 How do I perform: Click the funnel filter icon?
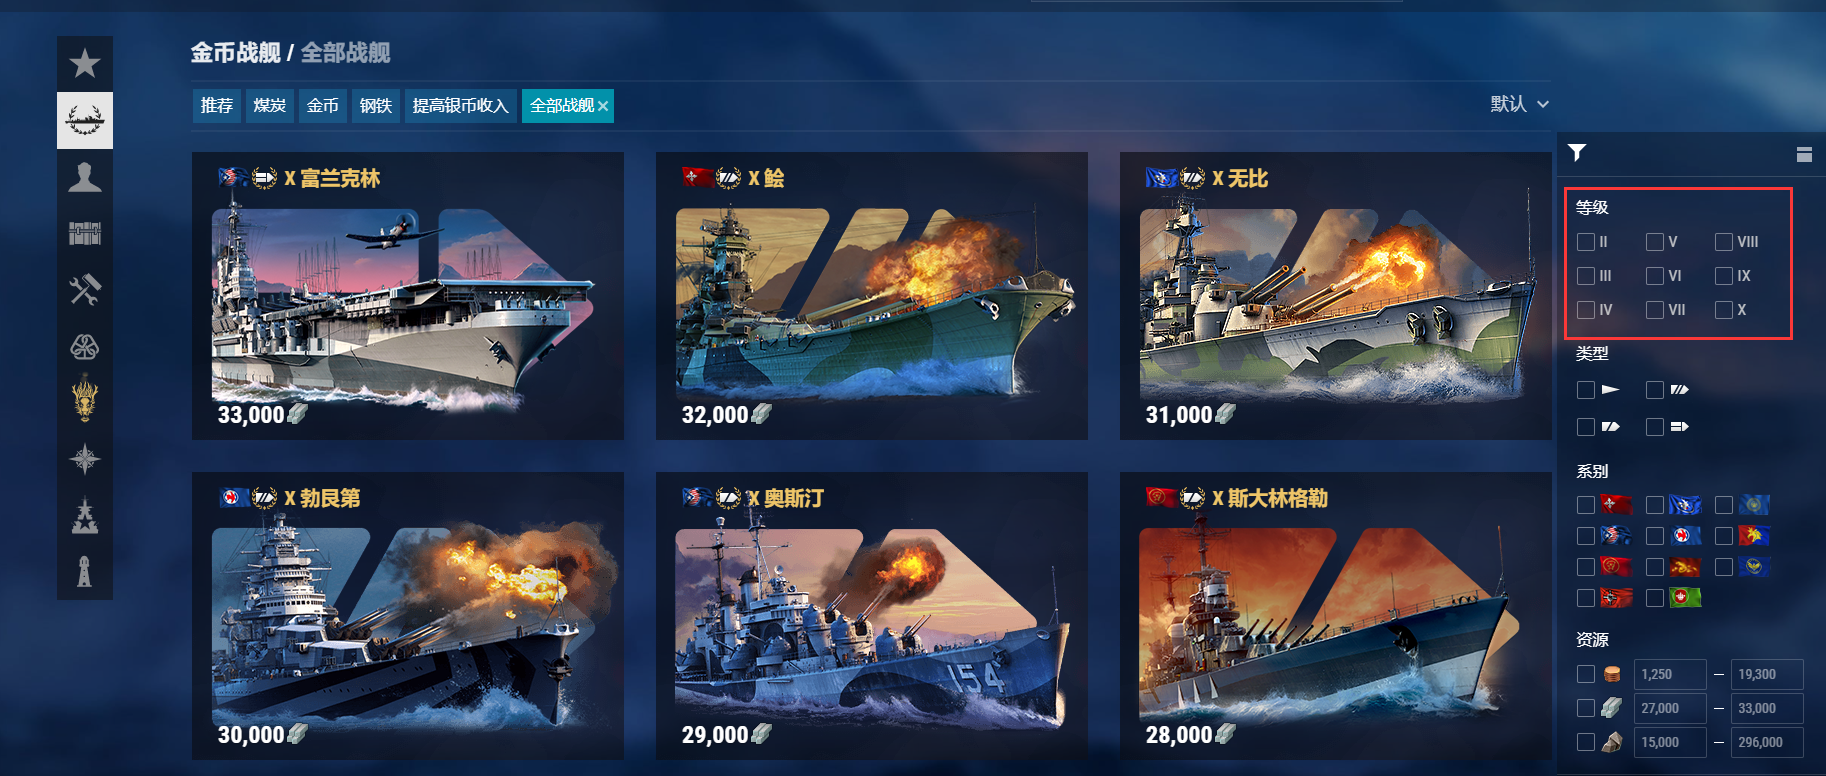pos(1577,153)
